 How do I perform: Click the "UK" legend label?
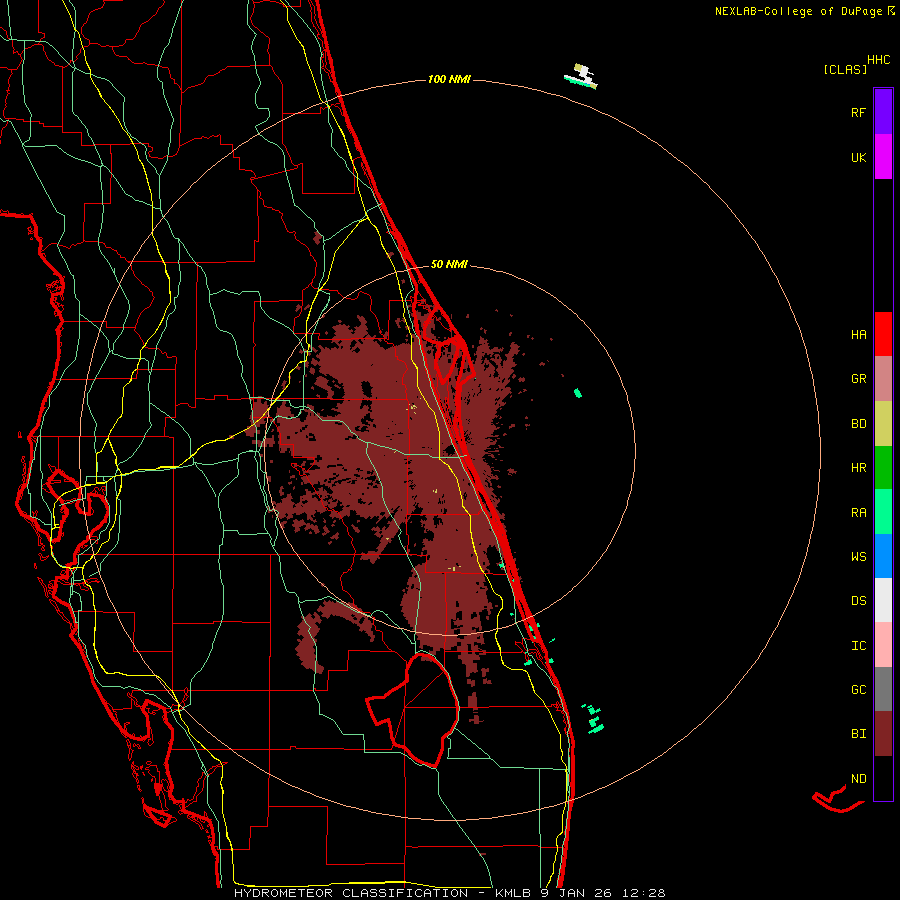(858, 158)
